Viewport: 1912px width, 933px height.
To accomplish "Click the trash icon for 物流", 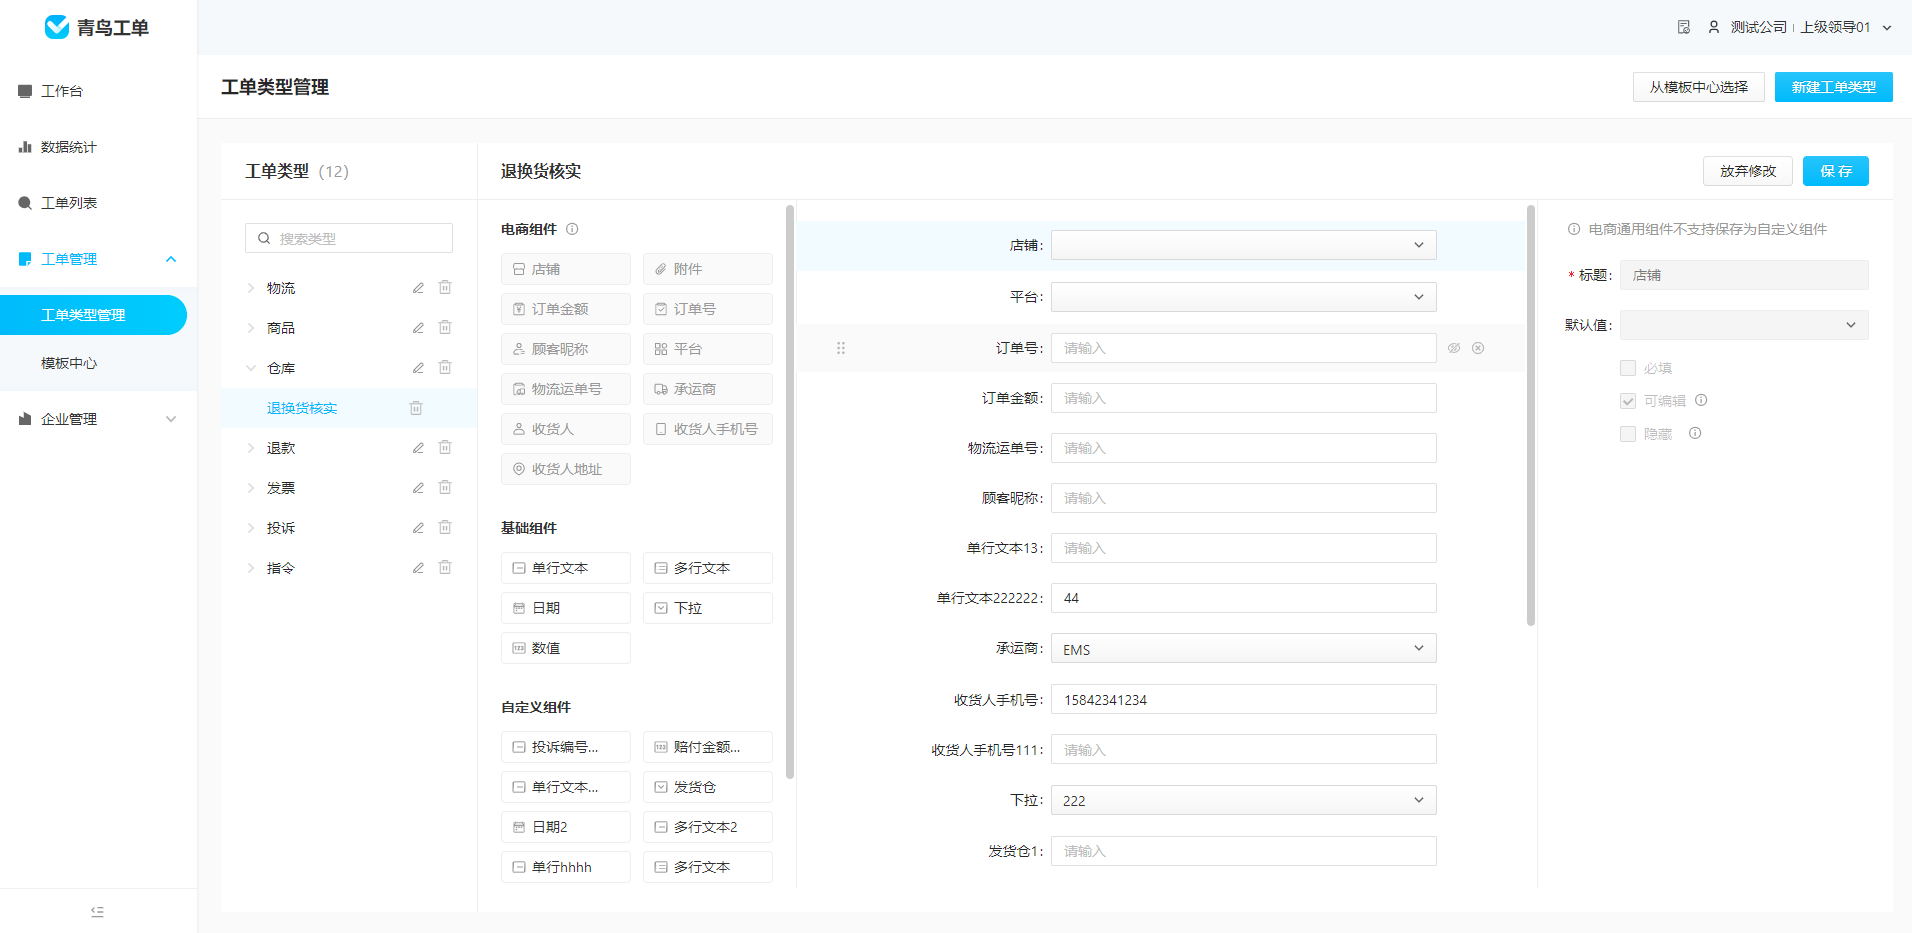I will click(x=445, y=287).
